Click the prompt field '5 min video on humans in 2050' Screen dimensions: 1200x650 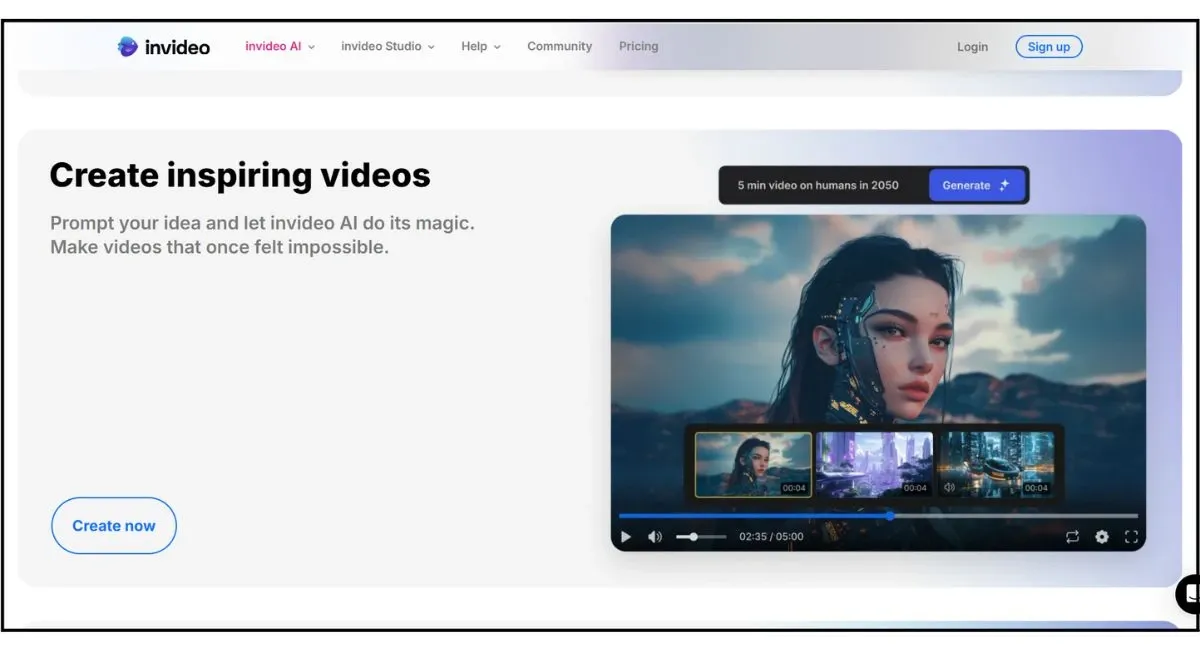tap(818, 185)
